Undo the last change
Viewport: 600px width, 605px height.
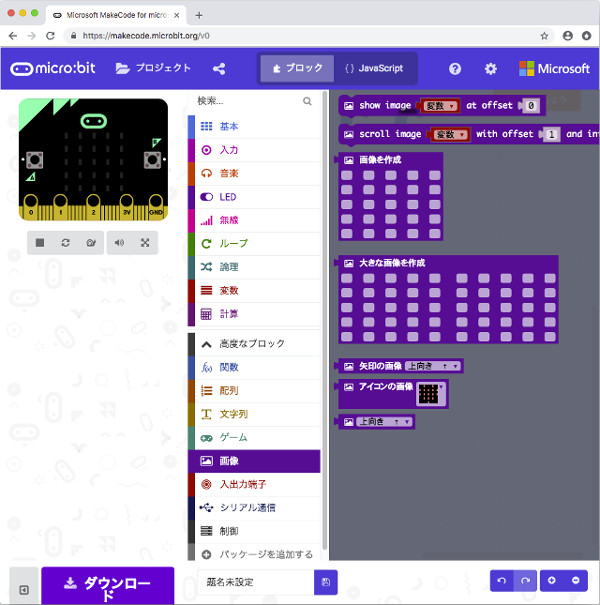tap(501, 580)
